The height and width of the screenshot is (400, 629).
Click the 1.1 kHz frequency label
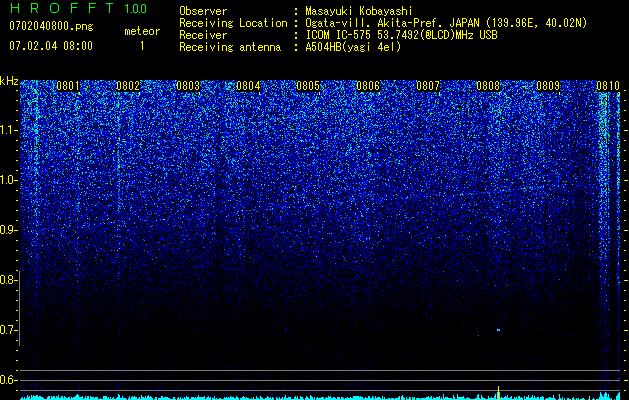(8, 130)
